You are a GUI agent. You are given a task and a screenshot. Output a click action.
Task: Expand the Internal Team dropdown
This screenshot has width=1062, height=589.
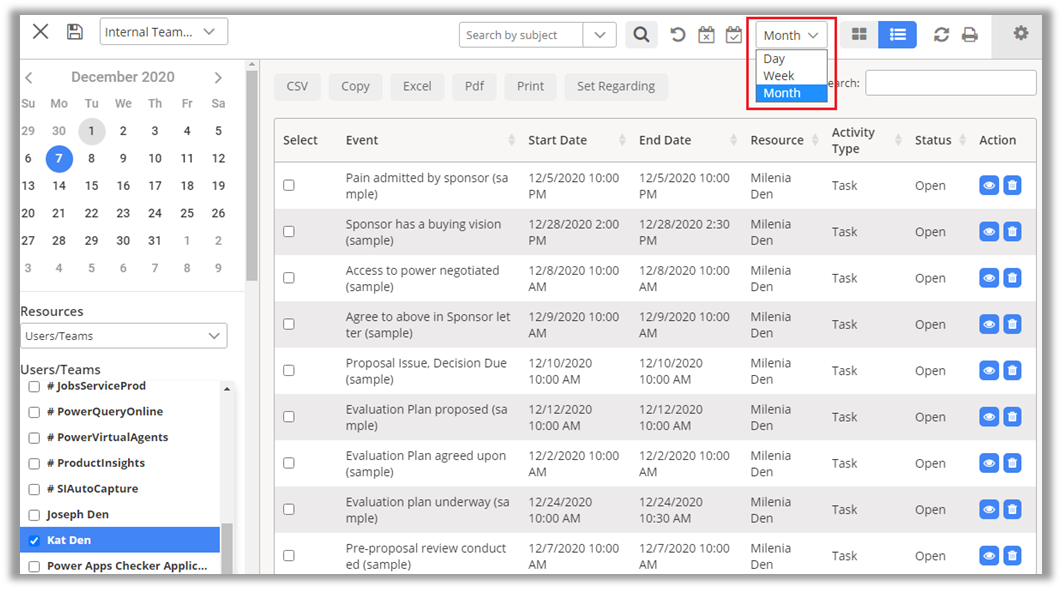pyautogui.click(x=164, y=32)
